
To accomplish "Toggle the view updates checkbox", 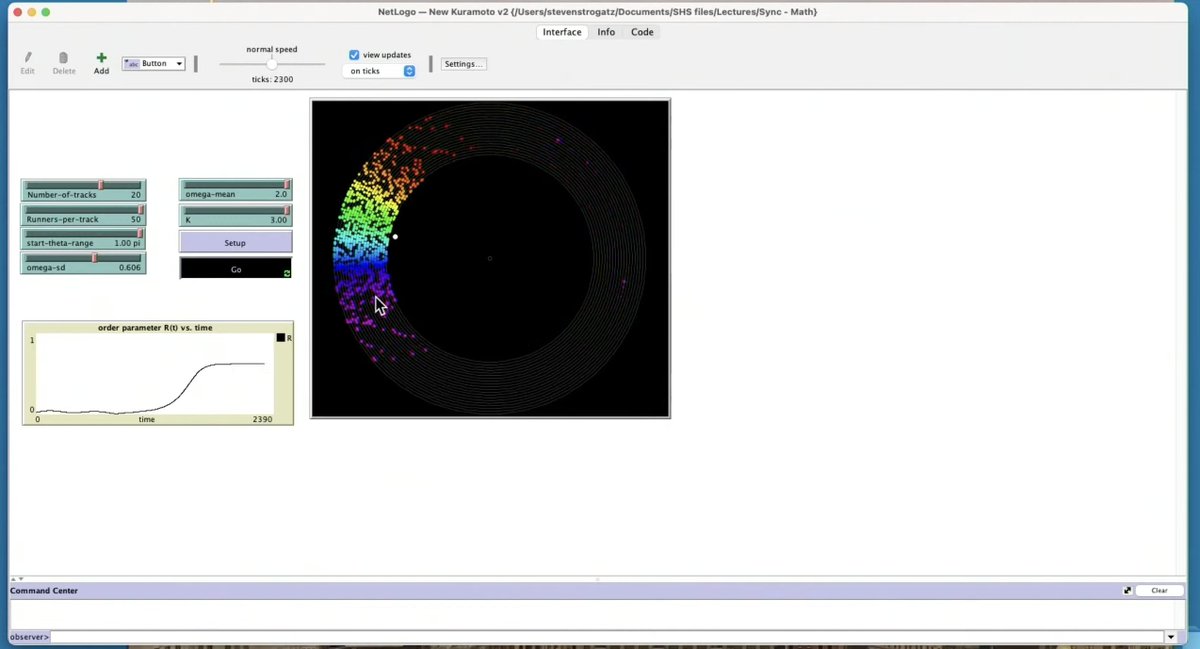I will pos(354,55).
